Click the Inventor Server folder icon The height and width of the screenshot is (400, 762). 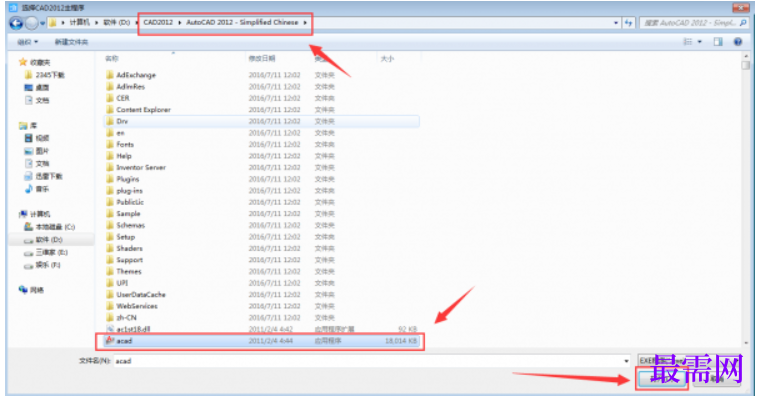point(110,167)
